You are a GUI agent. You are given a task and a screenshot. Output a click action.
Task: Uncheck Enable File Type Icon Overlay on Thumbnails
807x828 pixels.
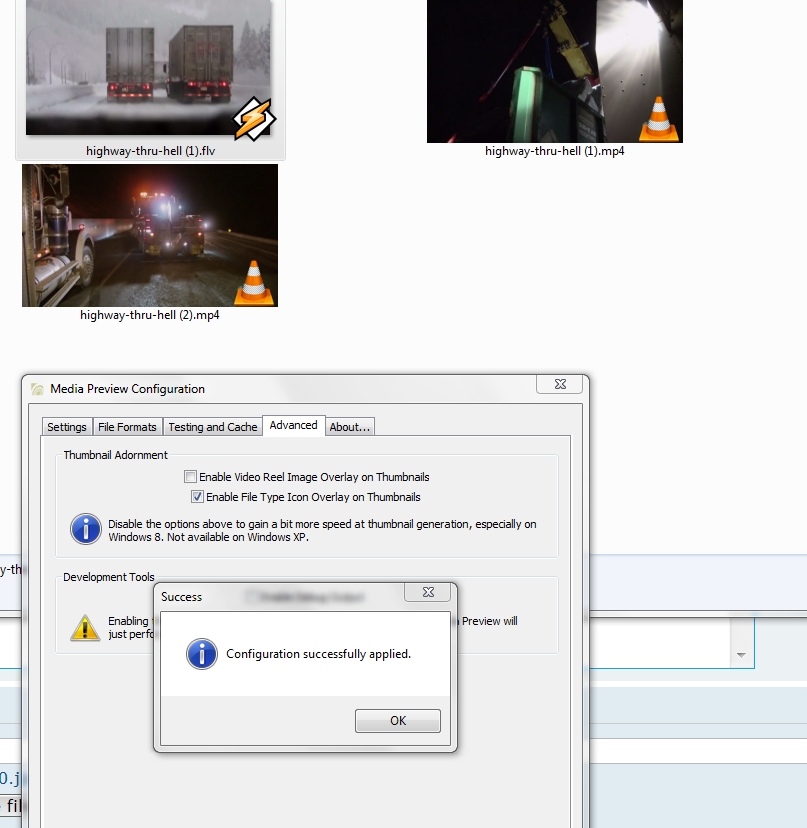pos(197,497)
